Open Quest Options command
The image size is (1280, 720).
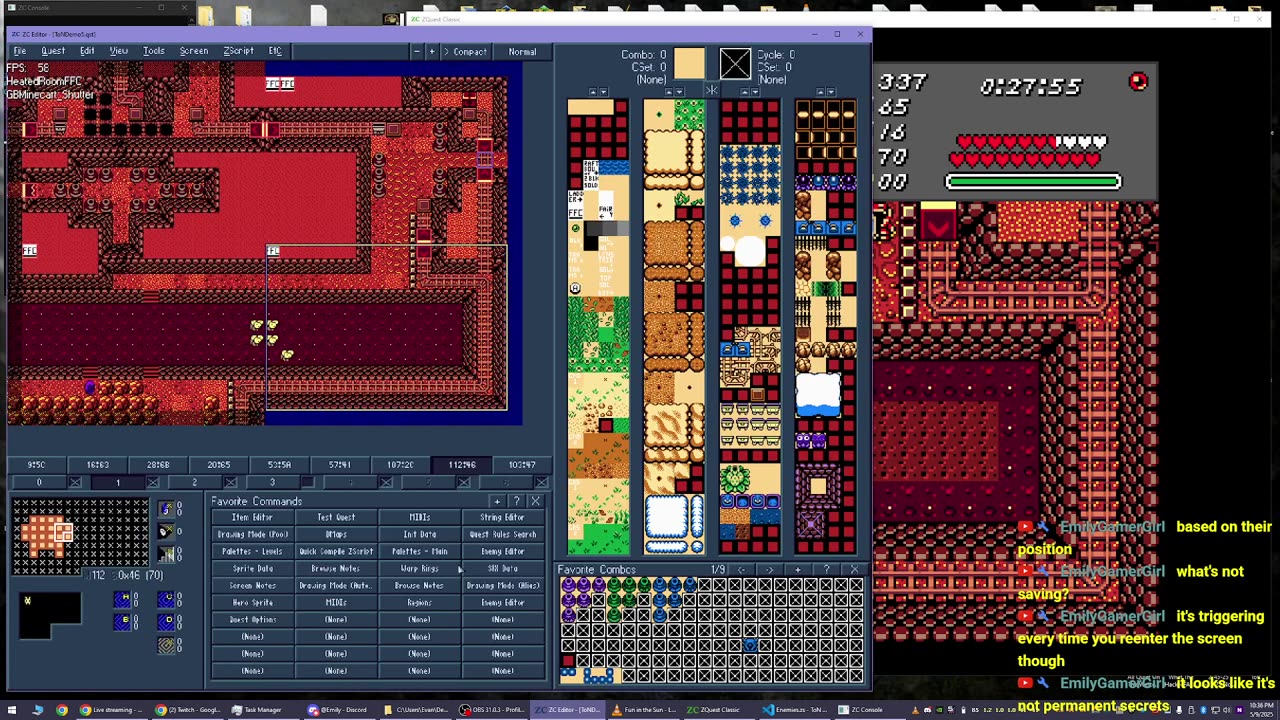(x=252, y=619)
